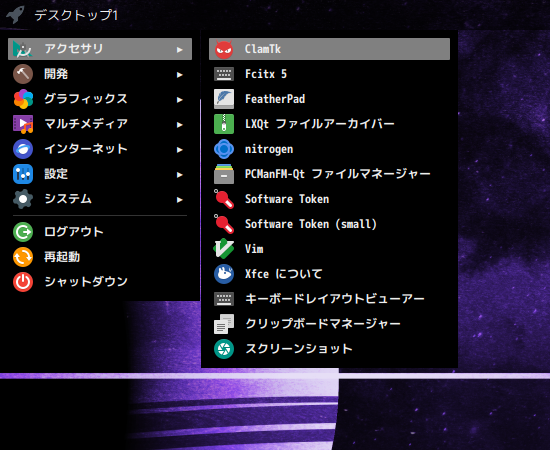Expand the 設定 submenu arrow
The width and height of the screenshot is (550, 450).
180,175
